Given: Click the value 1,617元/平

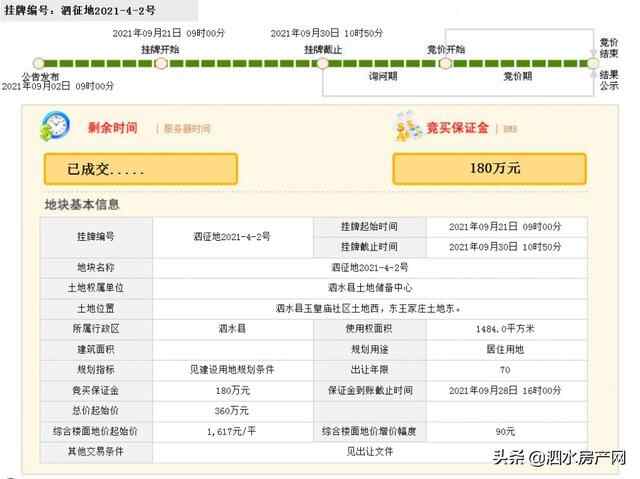Looking at the screenshot, I should 231,431.
